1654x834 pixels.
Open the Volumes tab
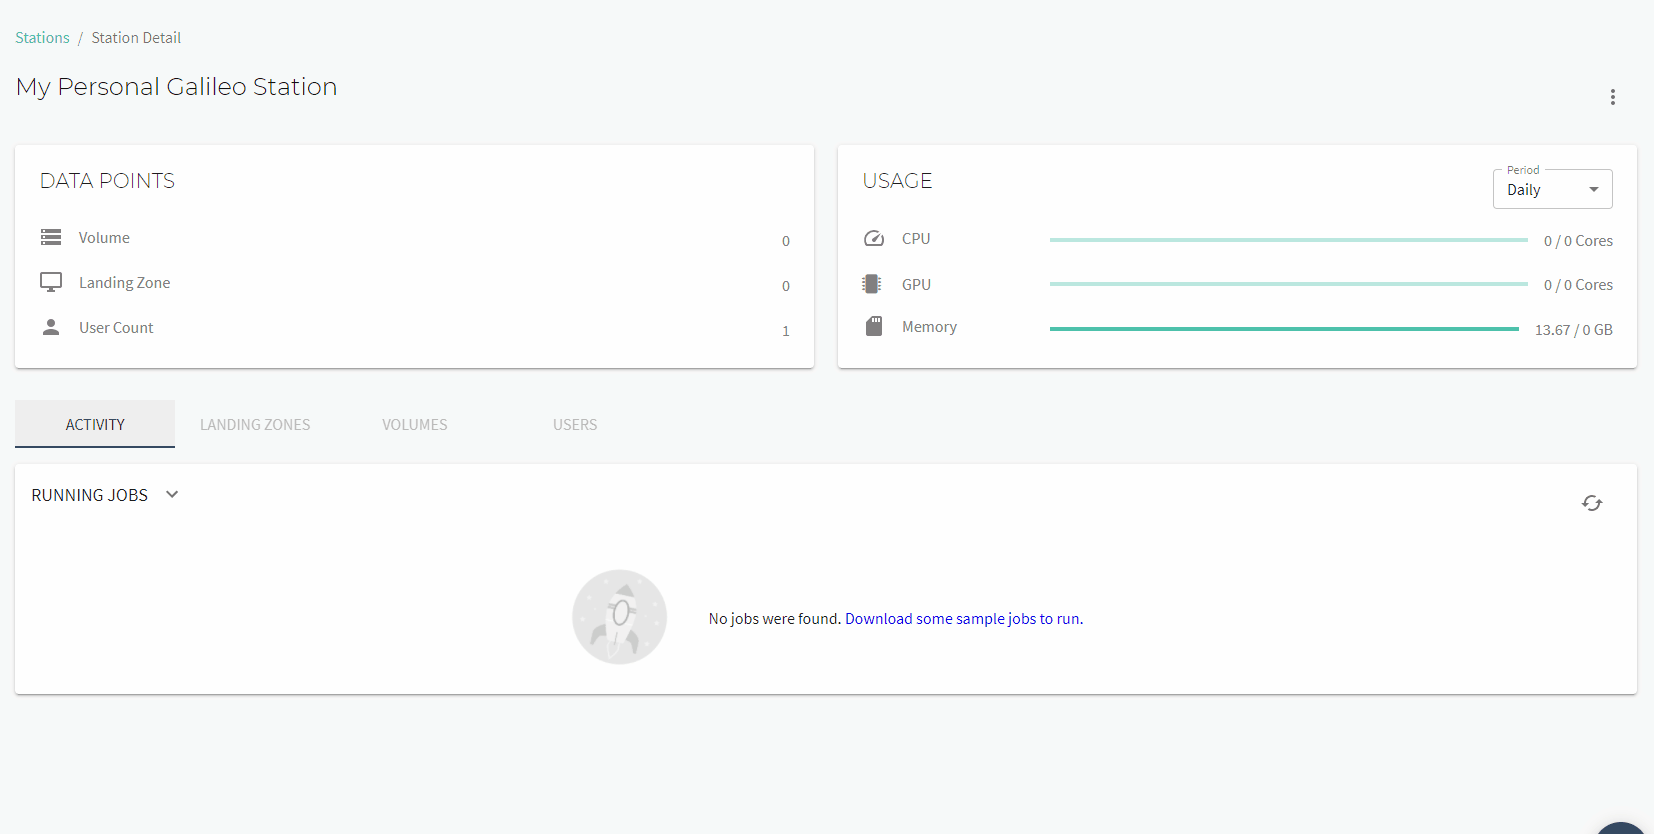click(x=415, y=424)
